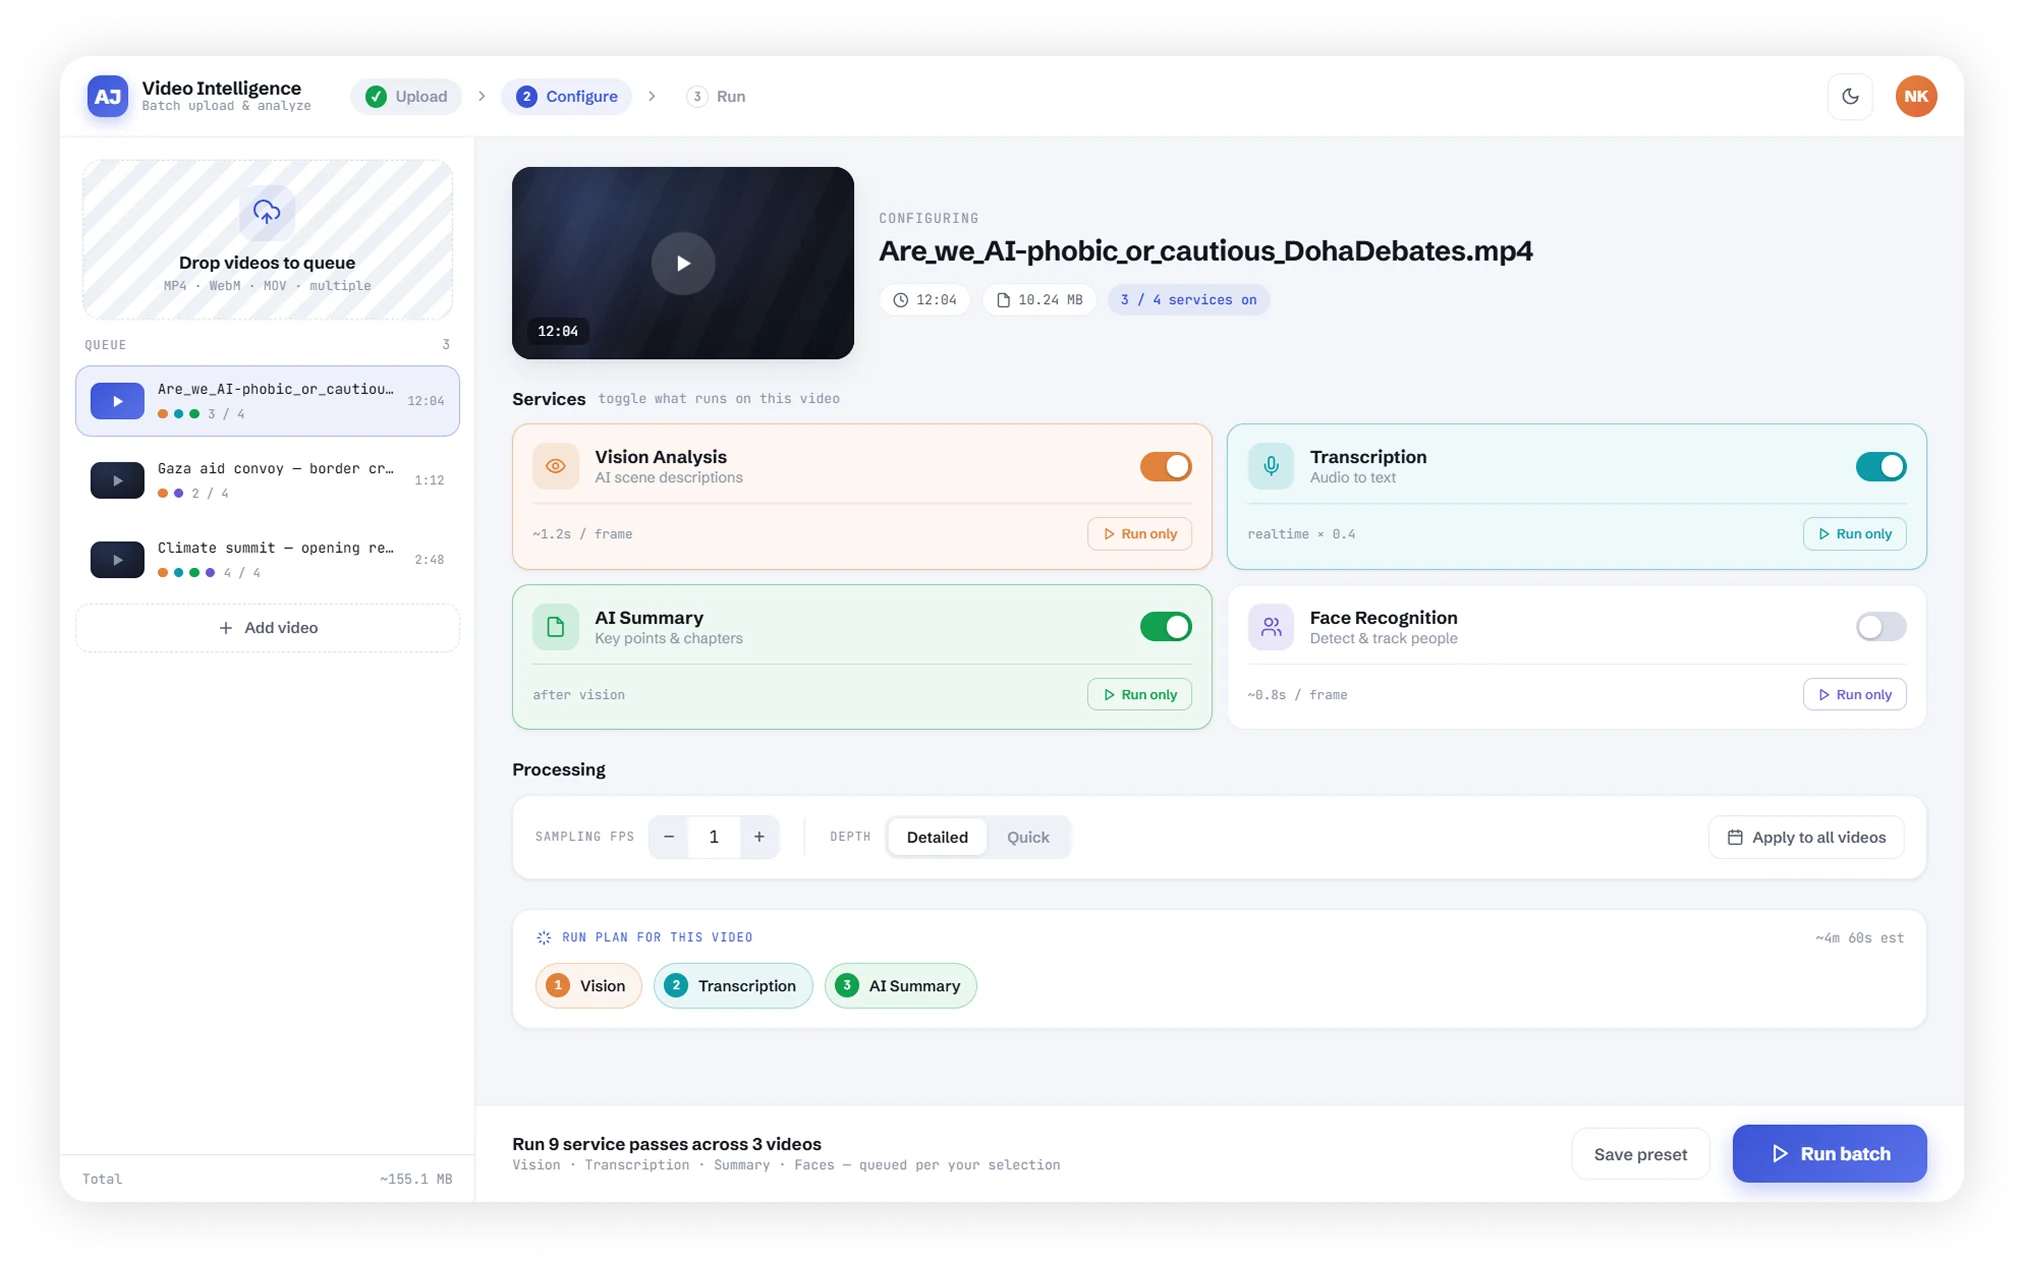The width and height of the screenshot is (2024, 1266).
Task: Click the 1:12 duration of Gaza aid convoy
Action: coord(429,480)
